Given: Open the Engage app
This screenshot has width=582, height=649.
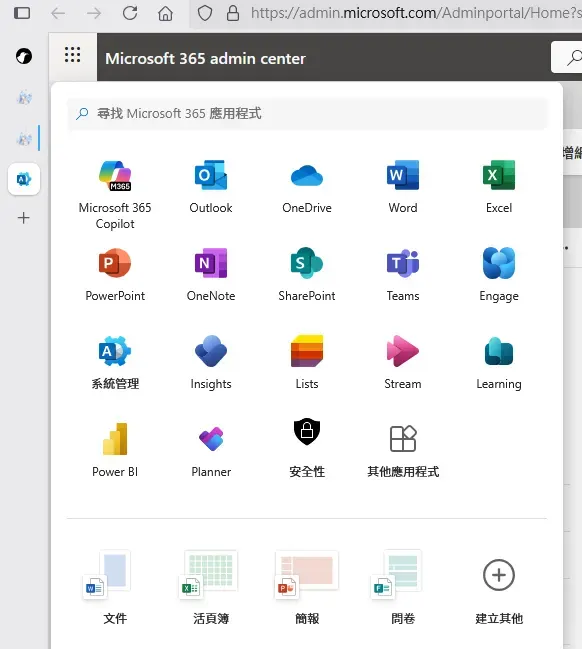Looking at the screenshot, I should pos(499,275).
